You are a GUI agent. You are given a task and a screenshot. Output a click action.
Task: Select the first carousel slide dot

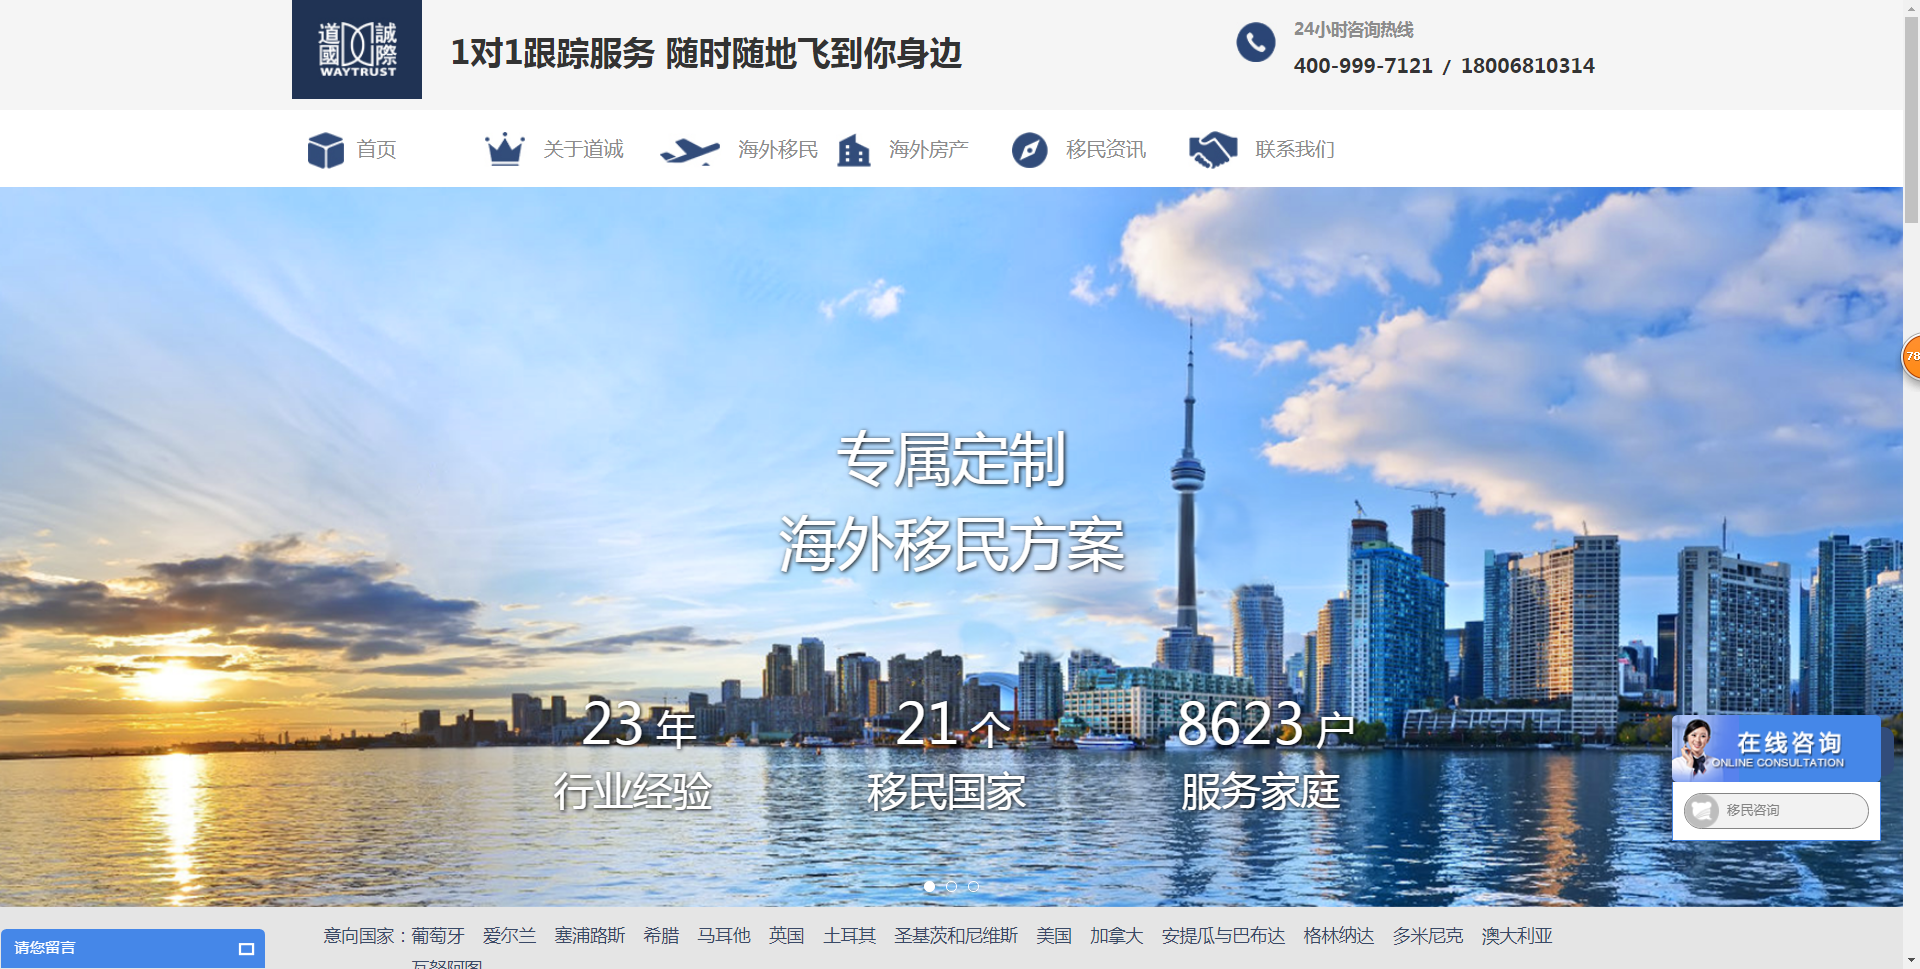pyautogui.click(x=929, y=886)
